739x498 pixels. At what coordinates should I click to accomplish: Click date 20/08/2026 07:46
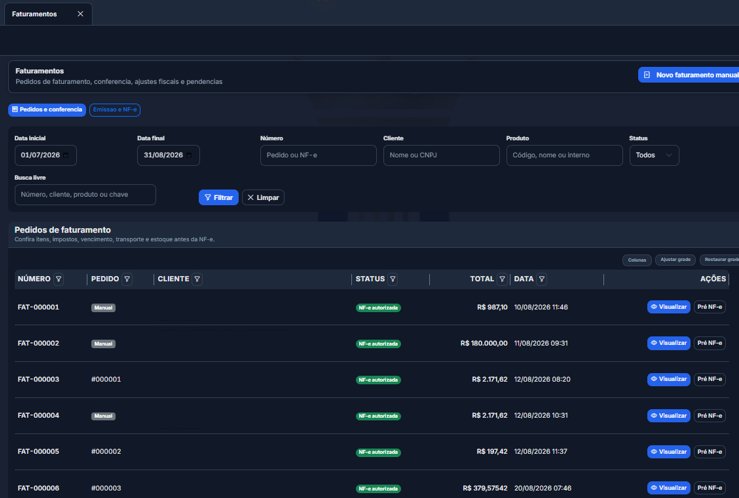click(x=542, y=488)
